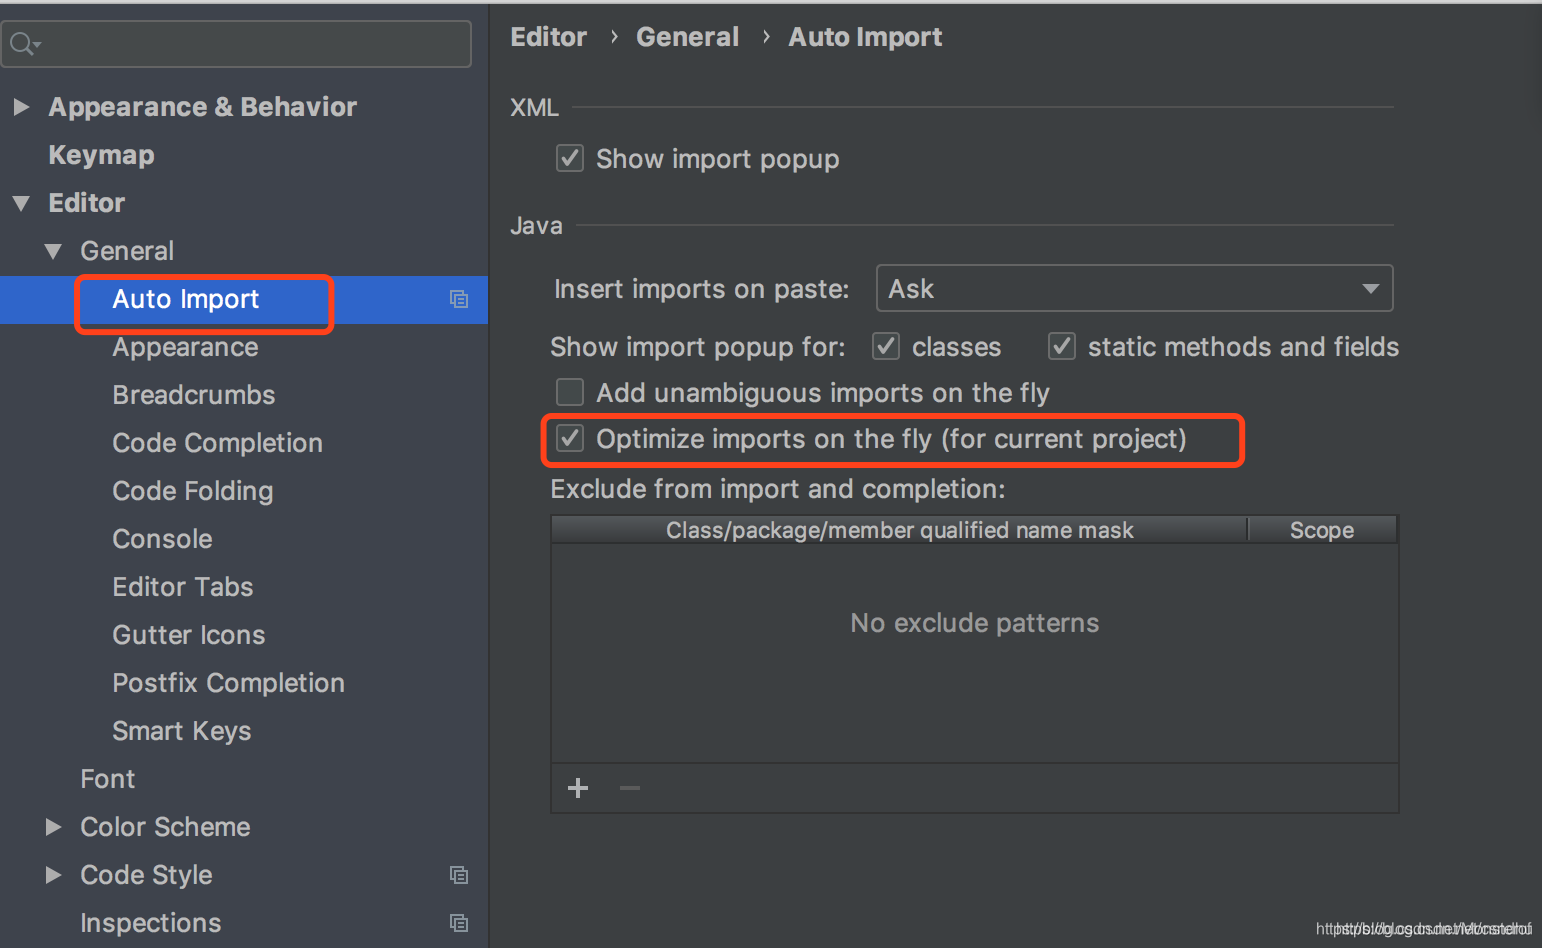1542x948 pixels.
Task: Open Appearance under General
Action: point(185,347)
